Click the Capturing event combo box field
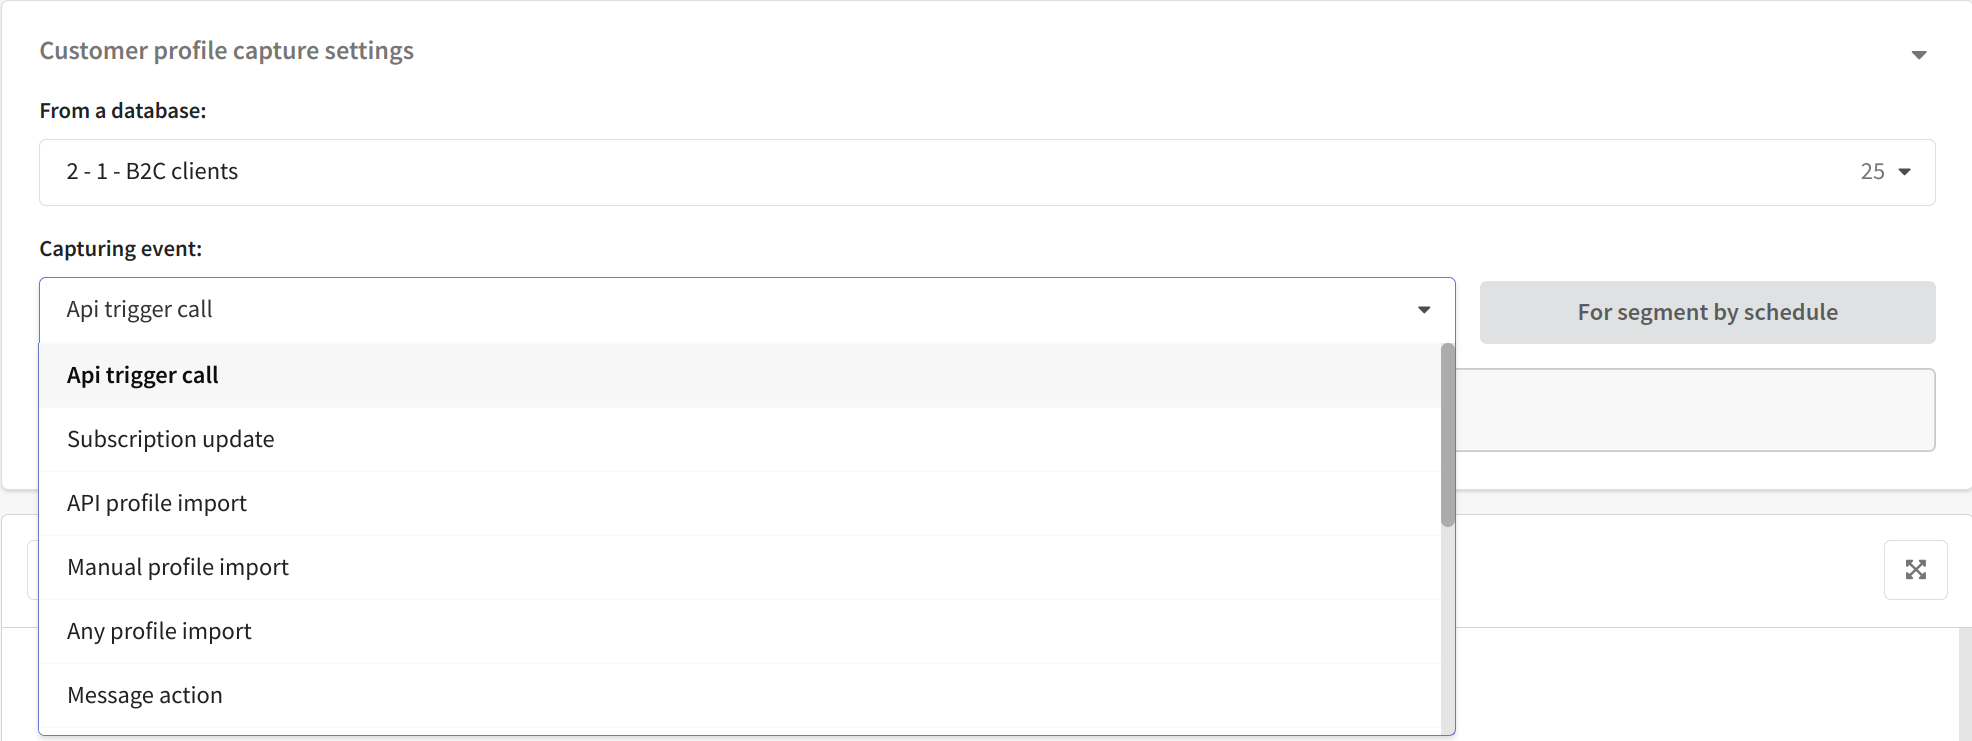The height and width of the screenshot is (741, 1972). (x=747, y=310)
